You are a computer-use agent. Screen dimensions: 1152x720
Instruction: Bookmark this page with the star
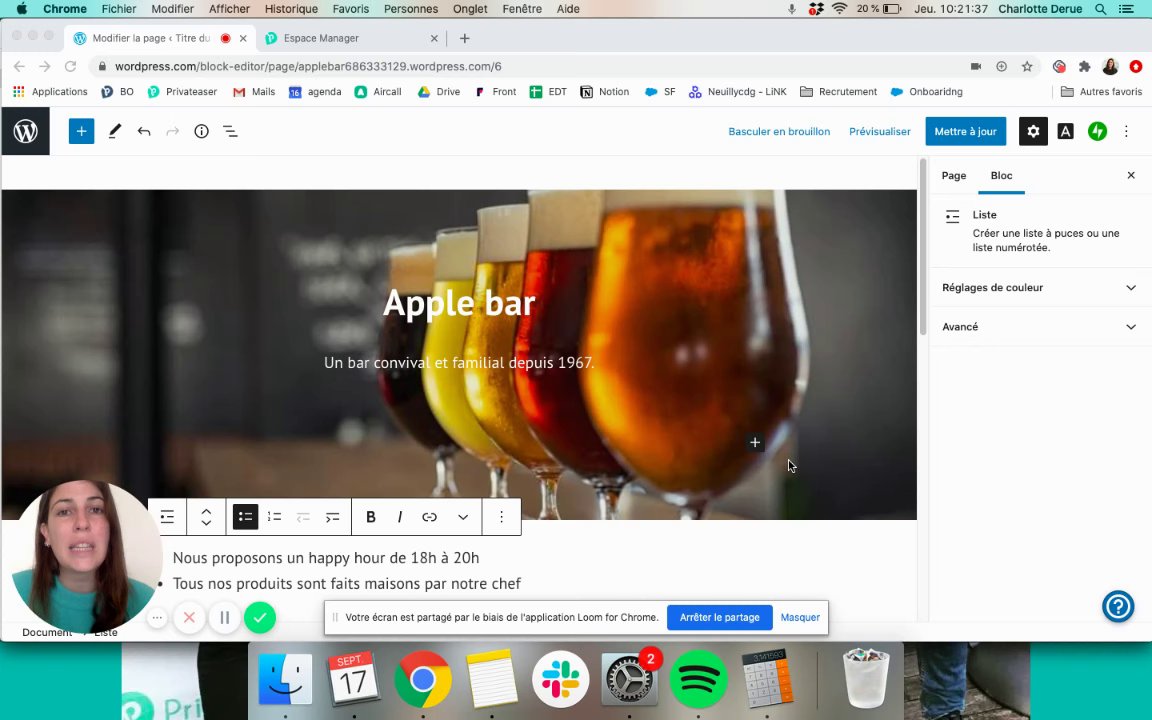(1027, 66)
